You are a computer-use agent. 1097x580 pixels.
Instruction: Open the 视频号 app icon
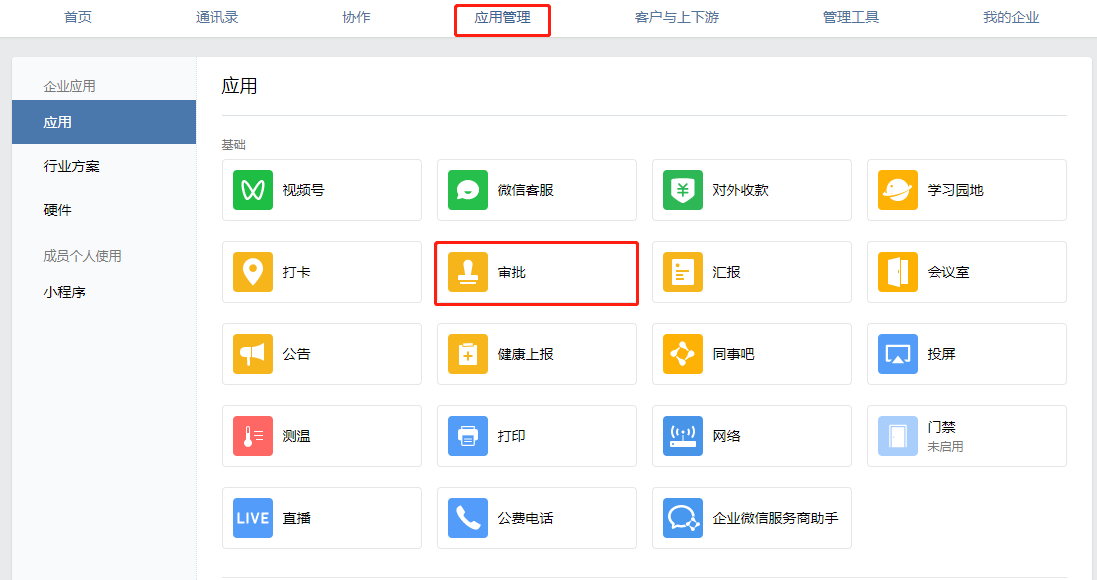tap(253, 190)
